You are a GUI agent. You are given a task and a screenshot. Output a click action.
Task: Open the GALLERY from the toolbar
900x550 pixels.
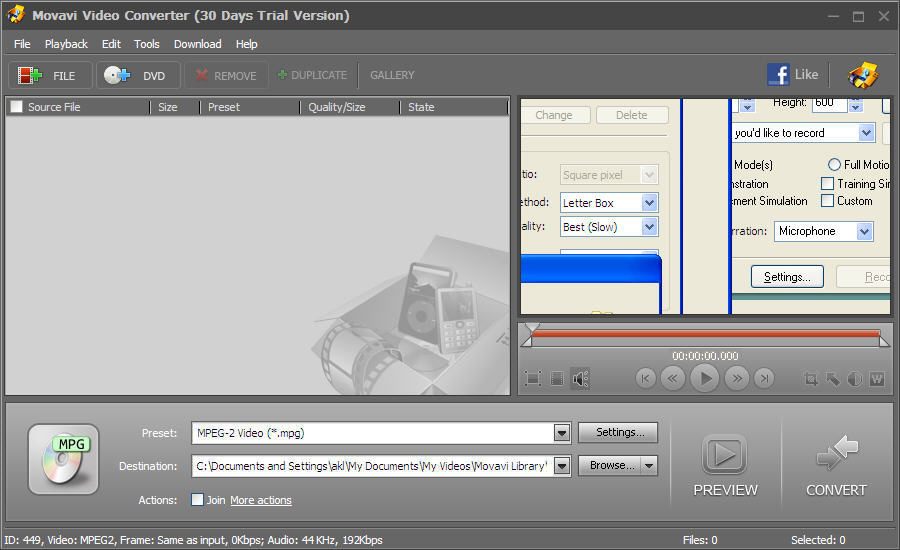coord(392,75)
